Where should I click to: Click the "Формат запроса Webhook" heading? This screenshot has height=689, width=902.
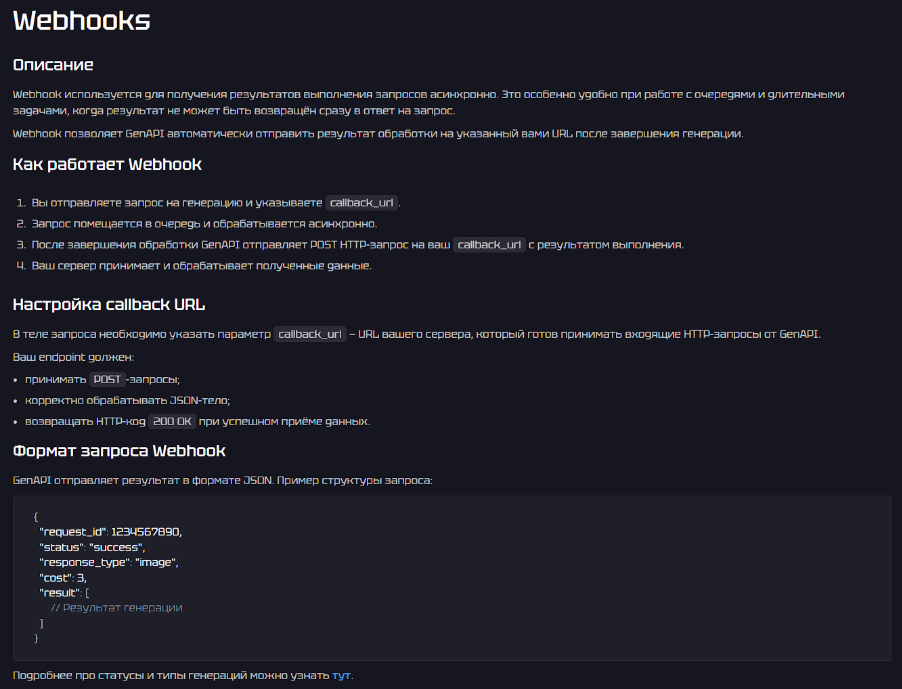click(x=119, y=451)
